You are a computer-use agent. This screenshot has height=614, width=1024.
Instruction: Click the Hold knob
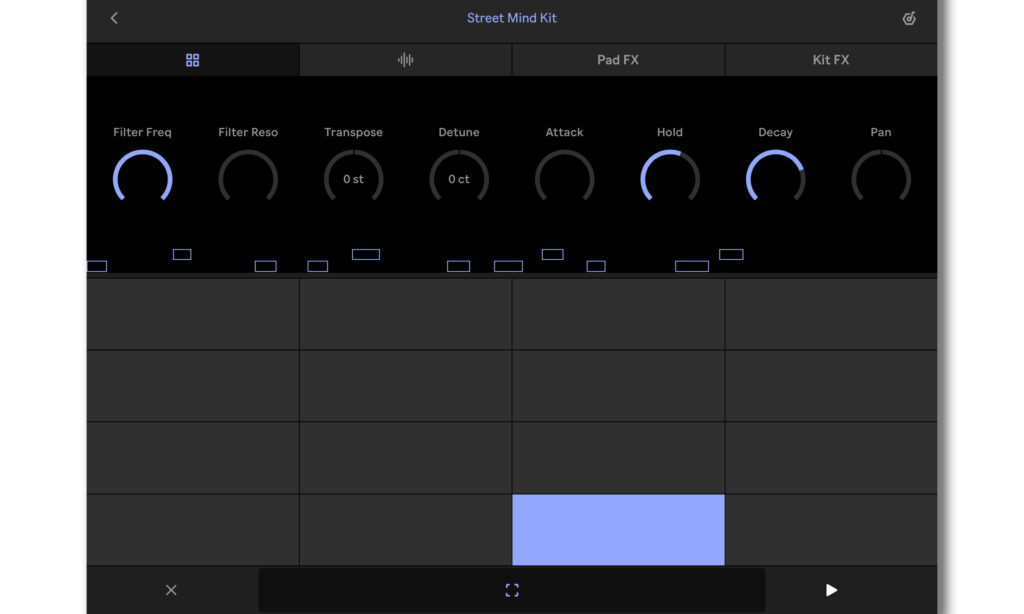pyautogui.click(x=670, y=177)
